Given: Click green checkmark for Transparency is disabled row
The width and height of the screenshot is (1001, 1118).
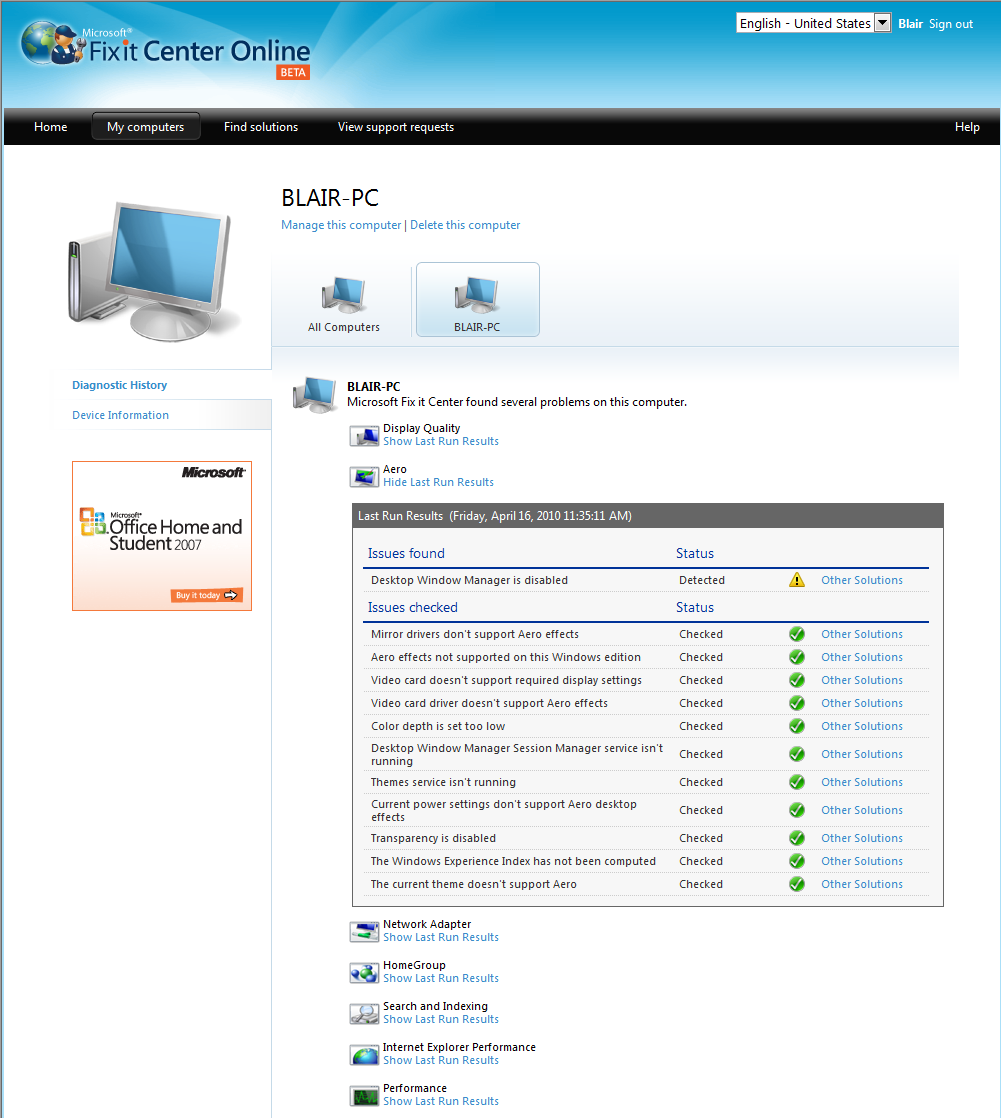Looking at the screenshot, I should pyautogui.click(x=796, y=838).
